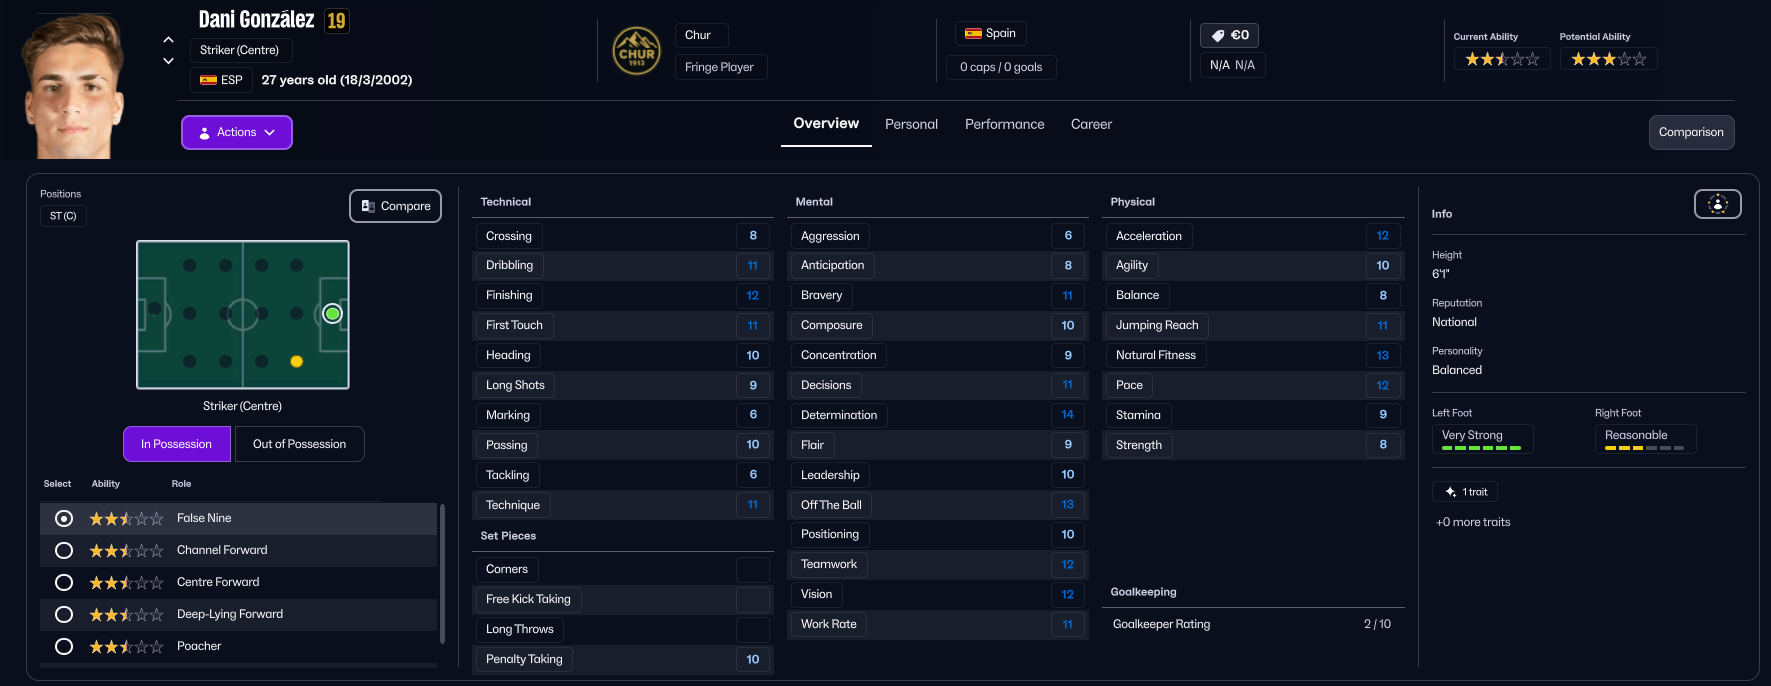The image size is (1771, 686).
Task: Click the Finishing attribute row
Action: point(623,295)
